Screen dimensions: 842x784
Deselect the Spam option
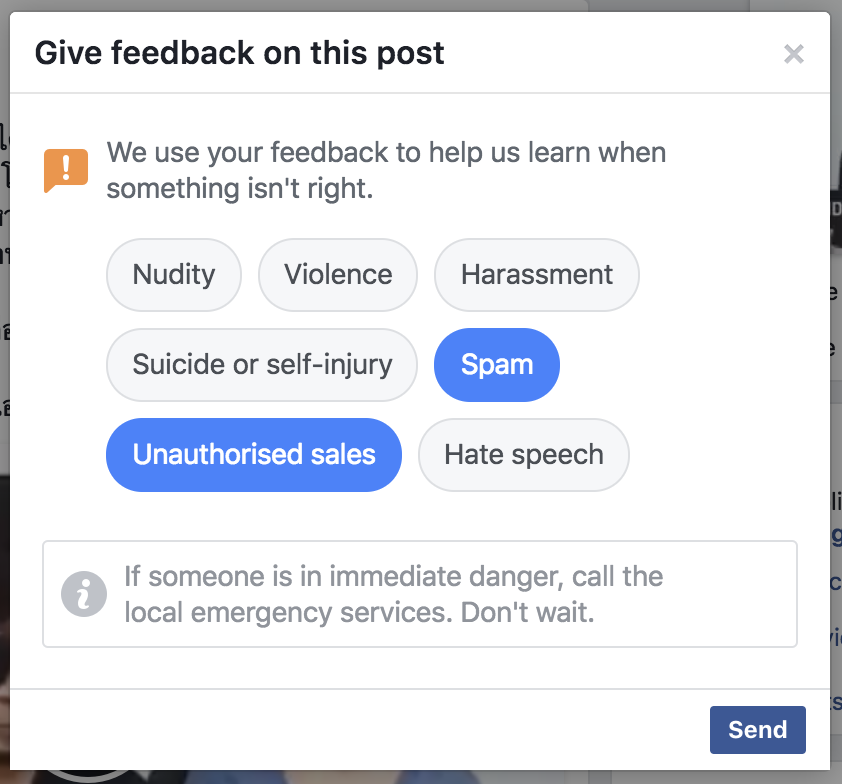point(497,364)
